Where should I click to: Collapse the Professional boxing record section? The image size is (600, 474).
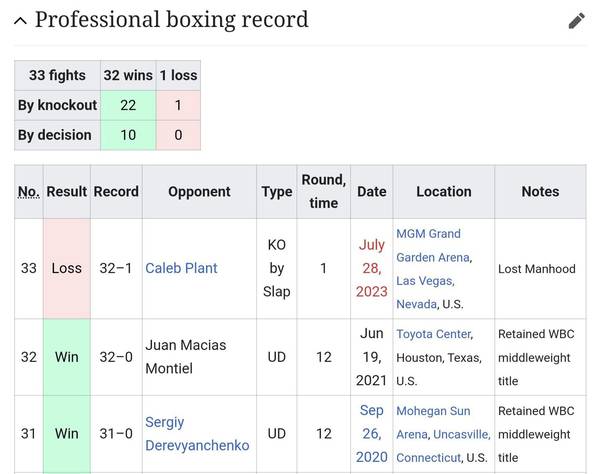point(19,20)
